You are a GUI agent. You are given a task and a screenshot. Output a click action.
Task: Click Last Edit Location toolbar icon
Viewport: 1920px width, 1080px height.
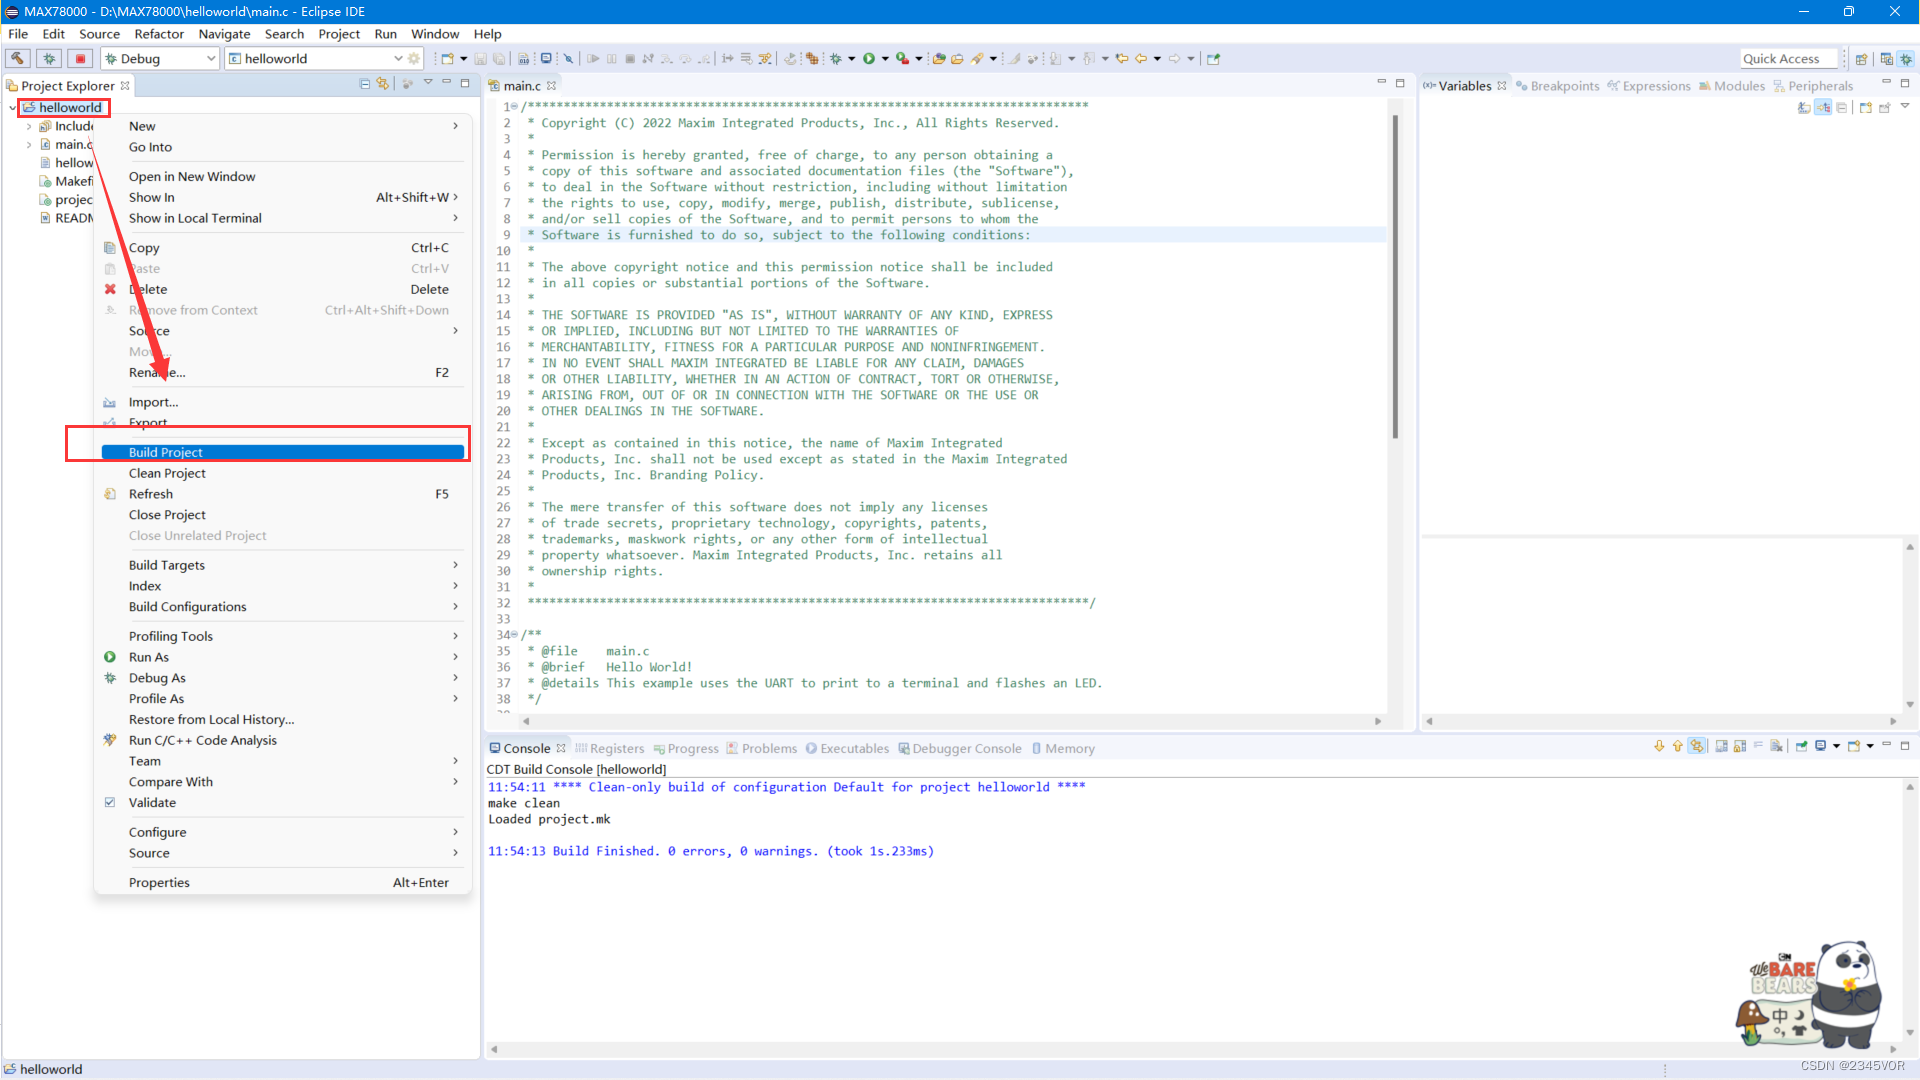click(1122, 59)
